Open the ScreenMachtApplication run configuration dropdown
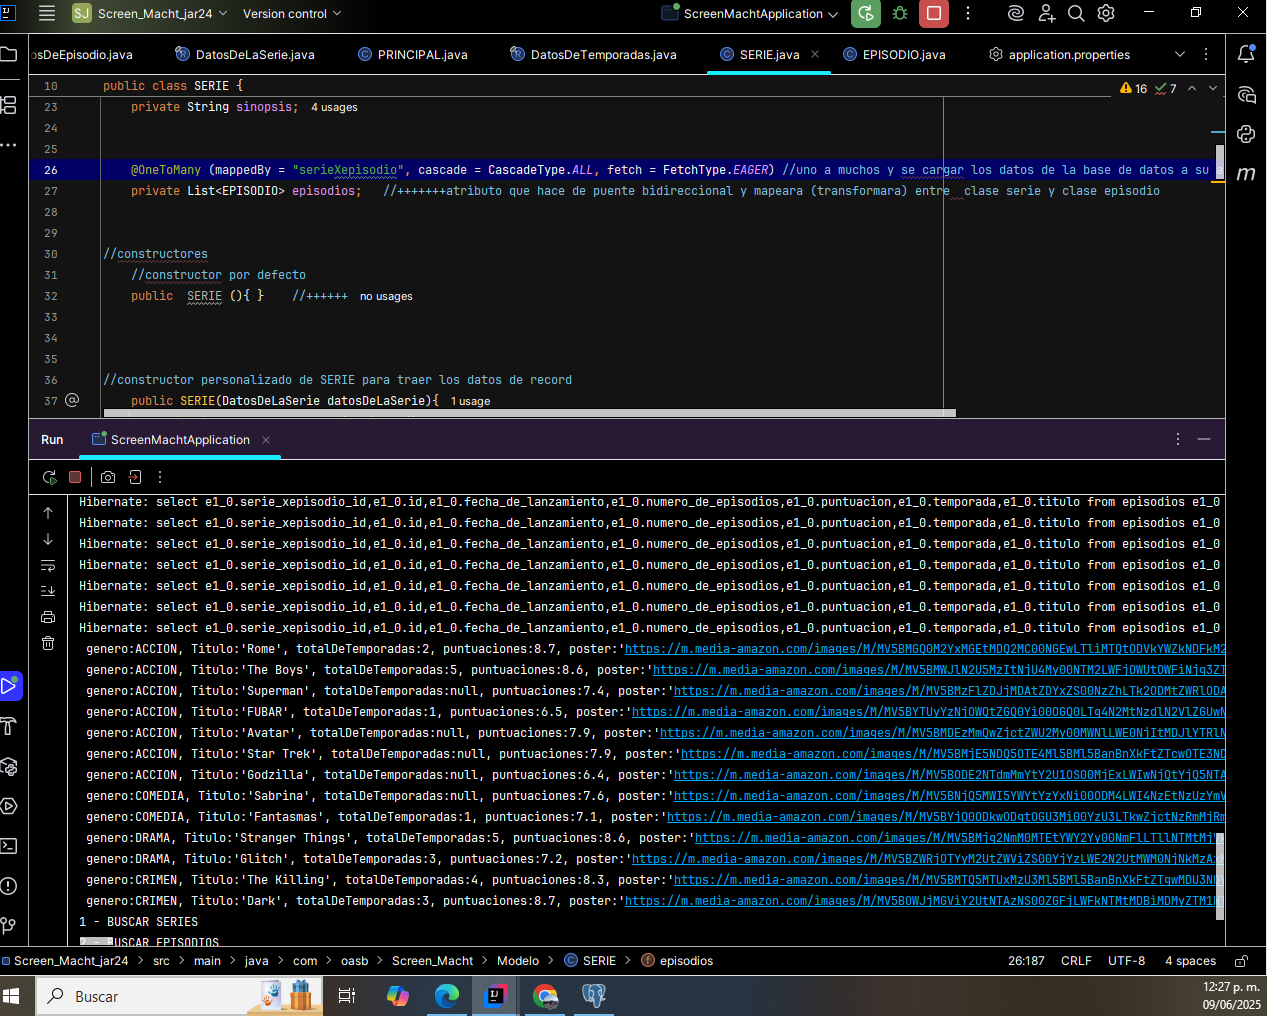 pyautogui.click(x=751, y=13)
